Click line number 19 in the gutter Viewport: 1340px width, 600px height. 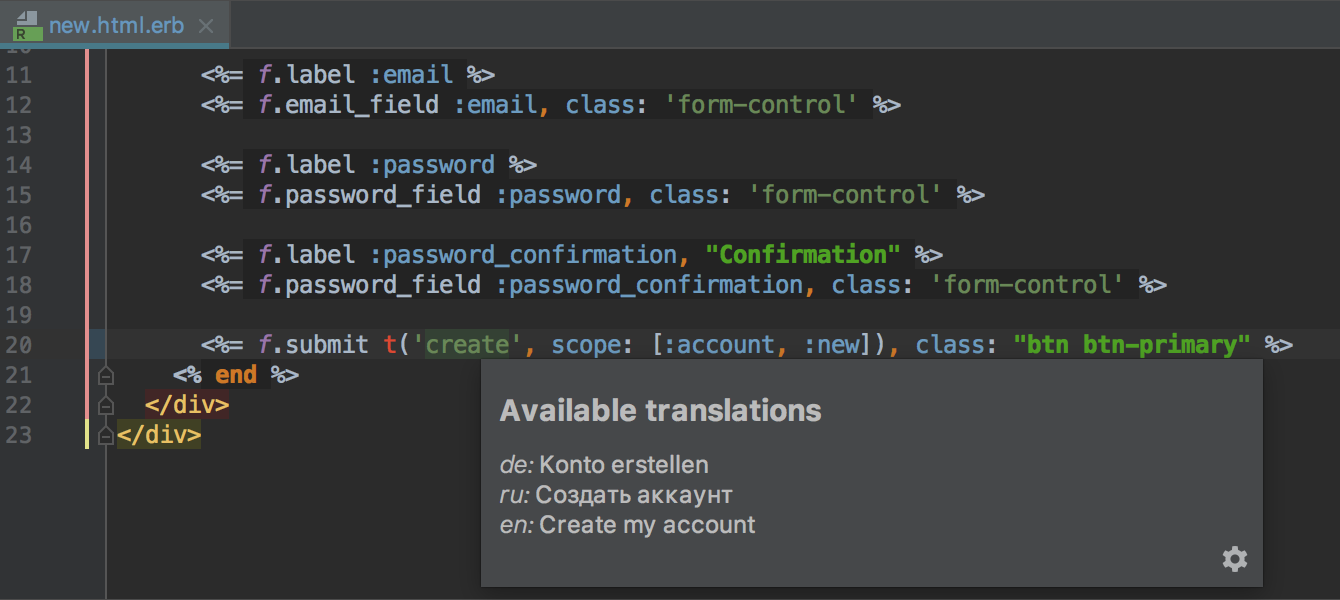pos(19,315)
